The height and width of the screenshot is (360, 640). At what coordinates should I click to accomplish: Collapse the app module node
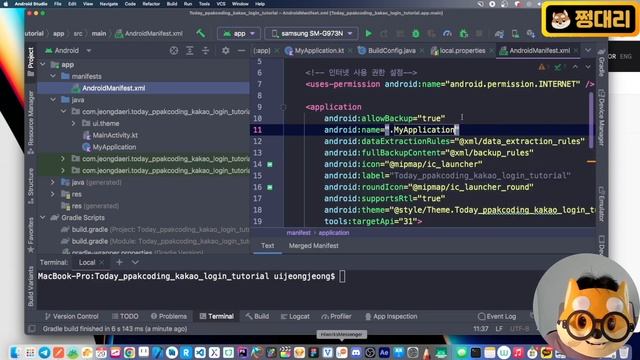pyautogui.click(x=43, y=64)
